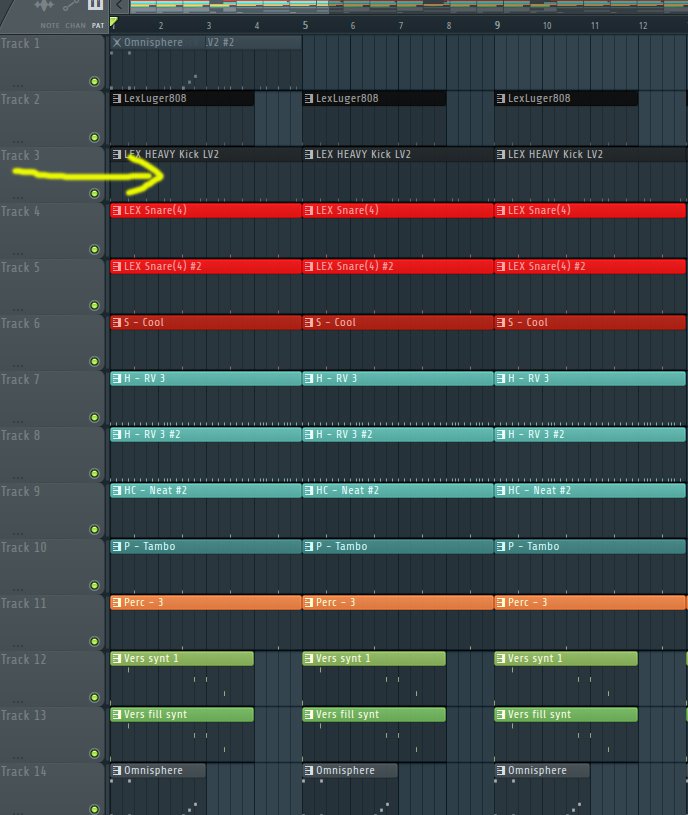This screenshot has height=815, width=688.
Task: Select the automation clip type icon
Action: coord(70,5)
